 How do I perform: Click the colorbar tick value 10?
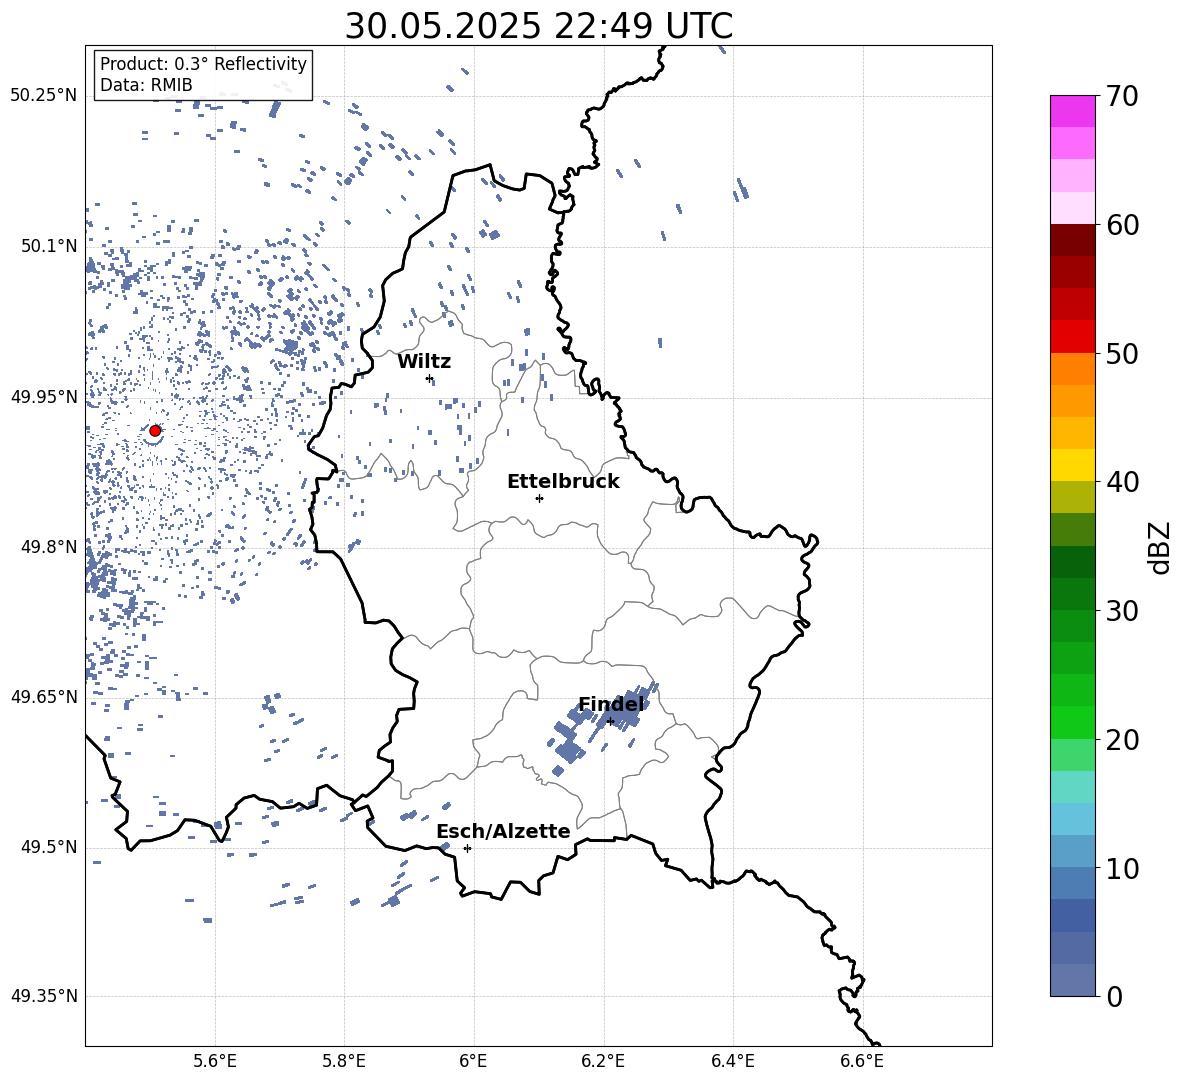coord(1122,869)
